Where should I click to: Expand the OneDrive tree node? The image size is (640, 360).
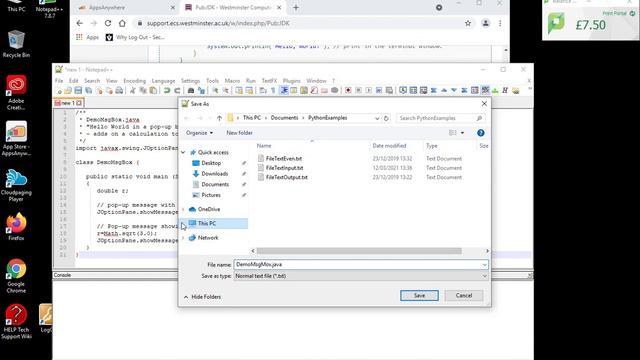pyautogui.click(x=183, y=209)
